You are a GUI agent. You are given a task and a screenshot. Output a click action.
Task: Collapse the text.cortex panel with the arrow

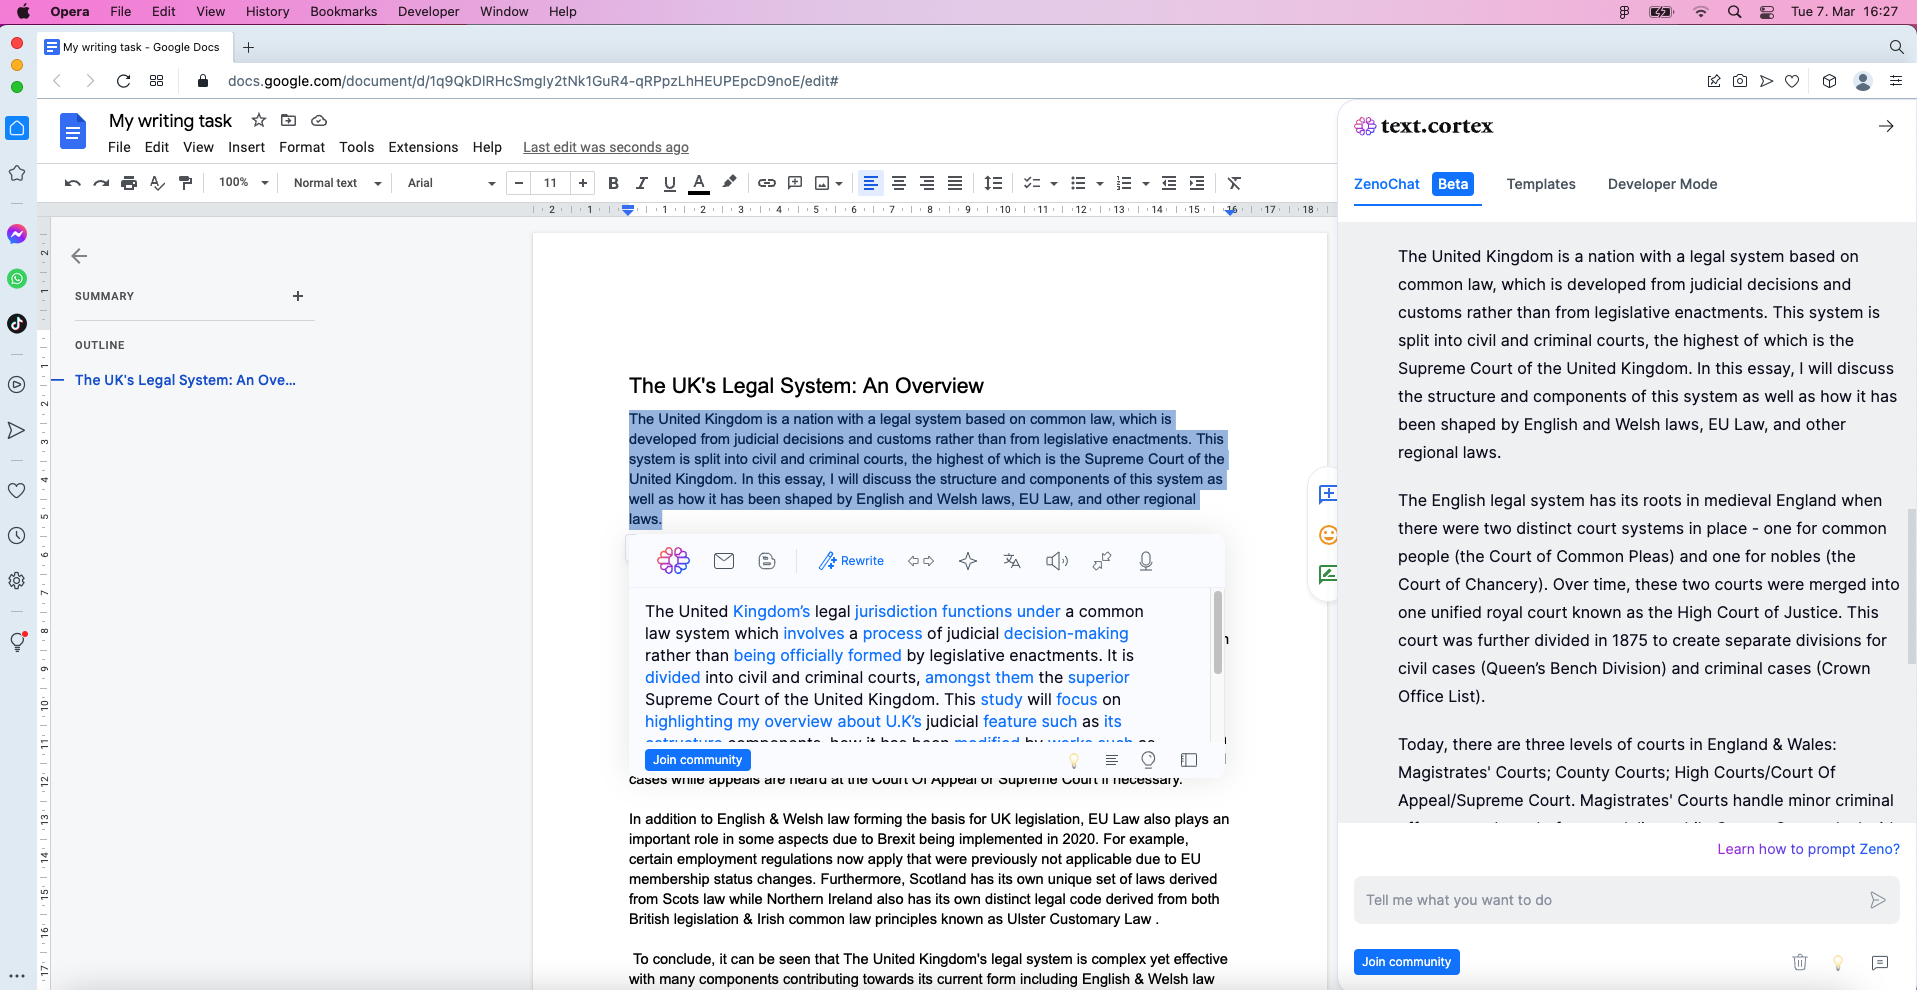pyautogui.click(x=1886, y=126)
